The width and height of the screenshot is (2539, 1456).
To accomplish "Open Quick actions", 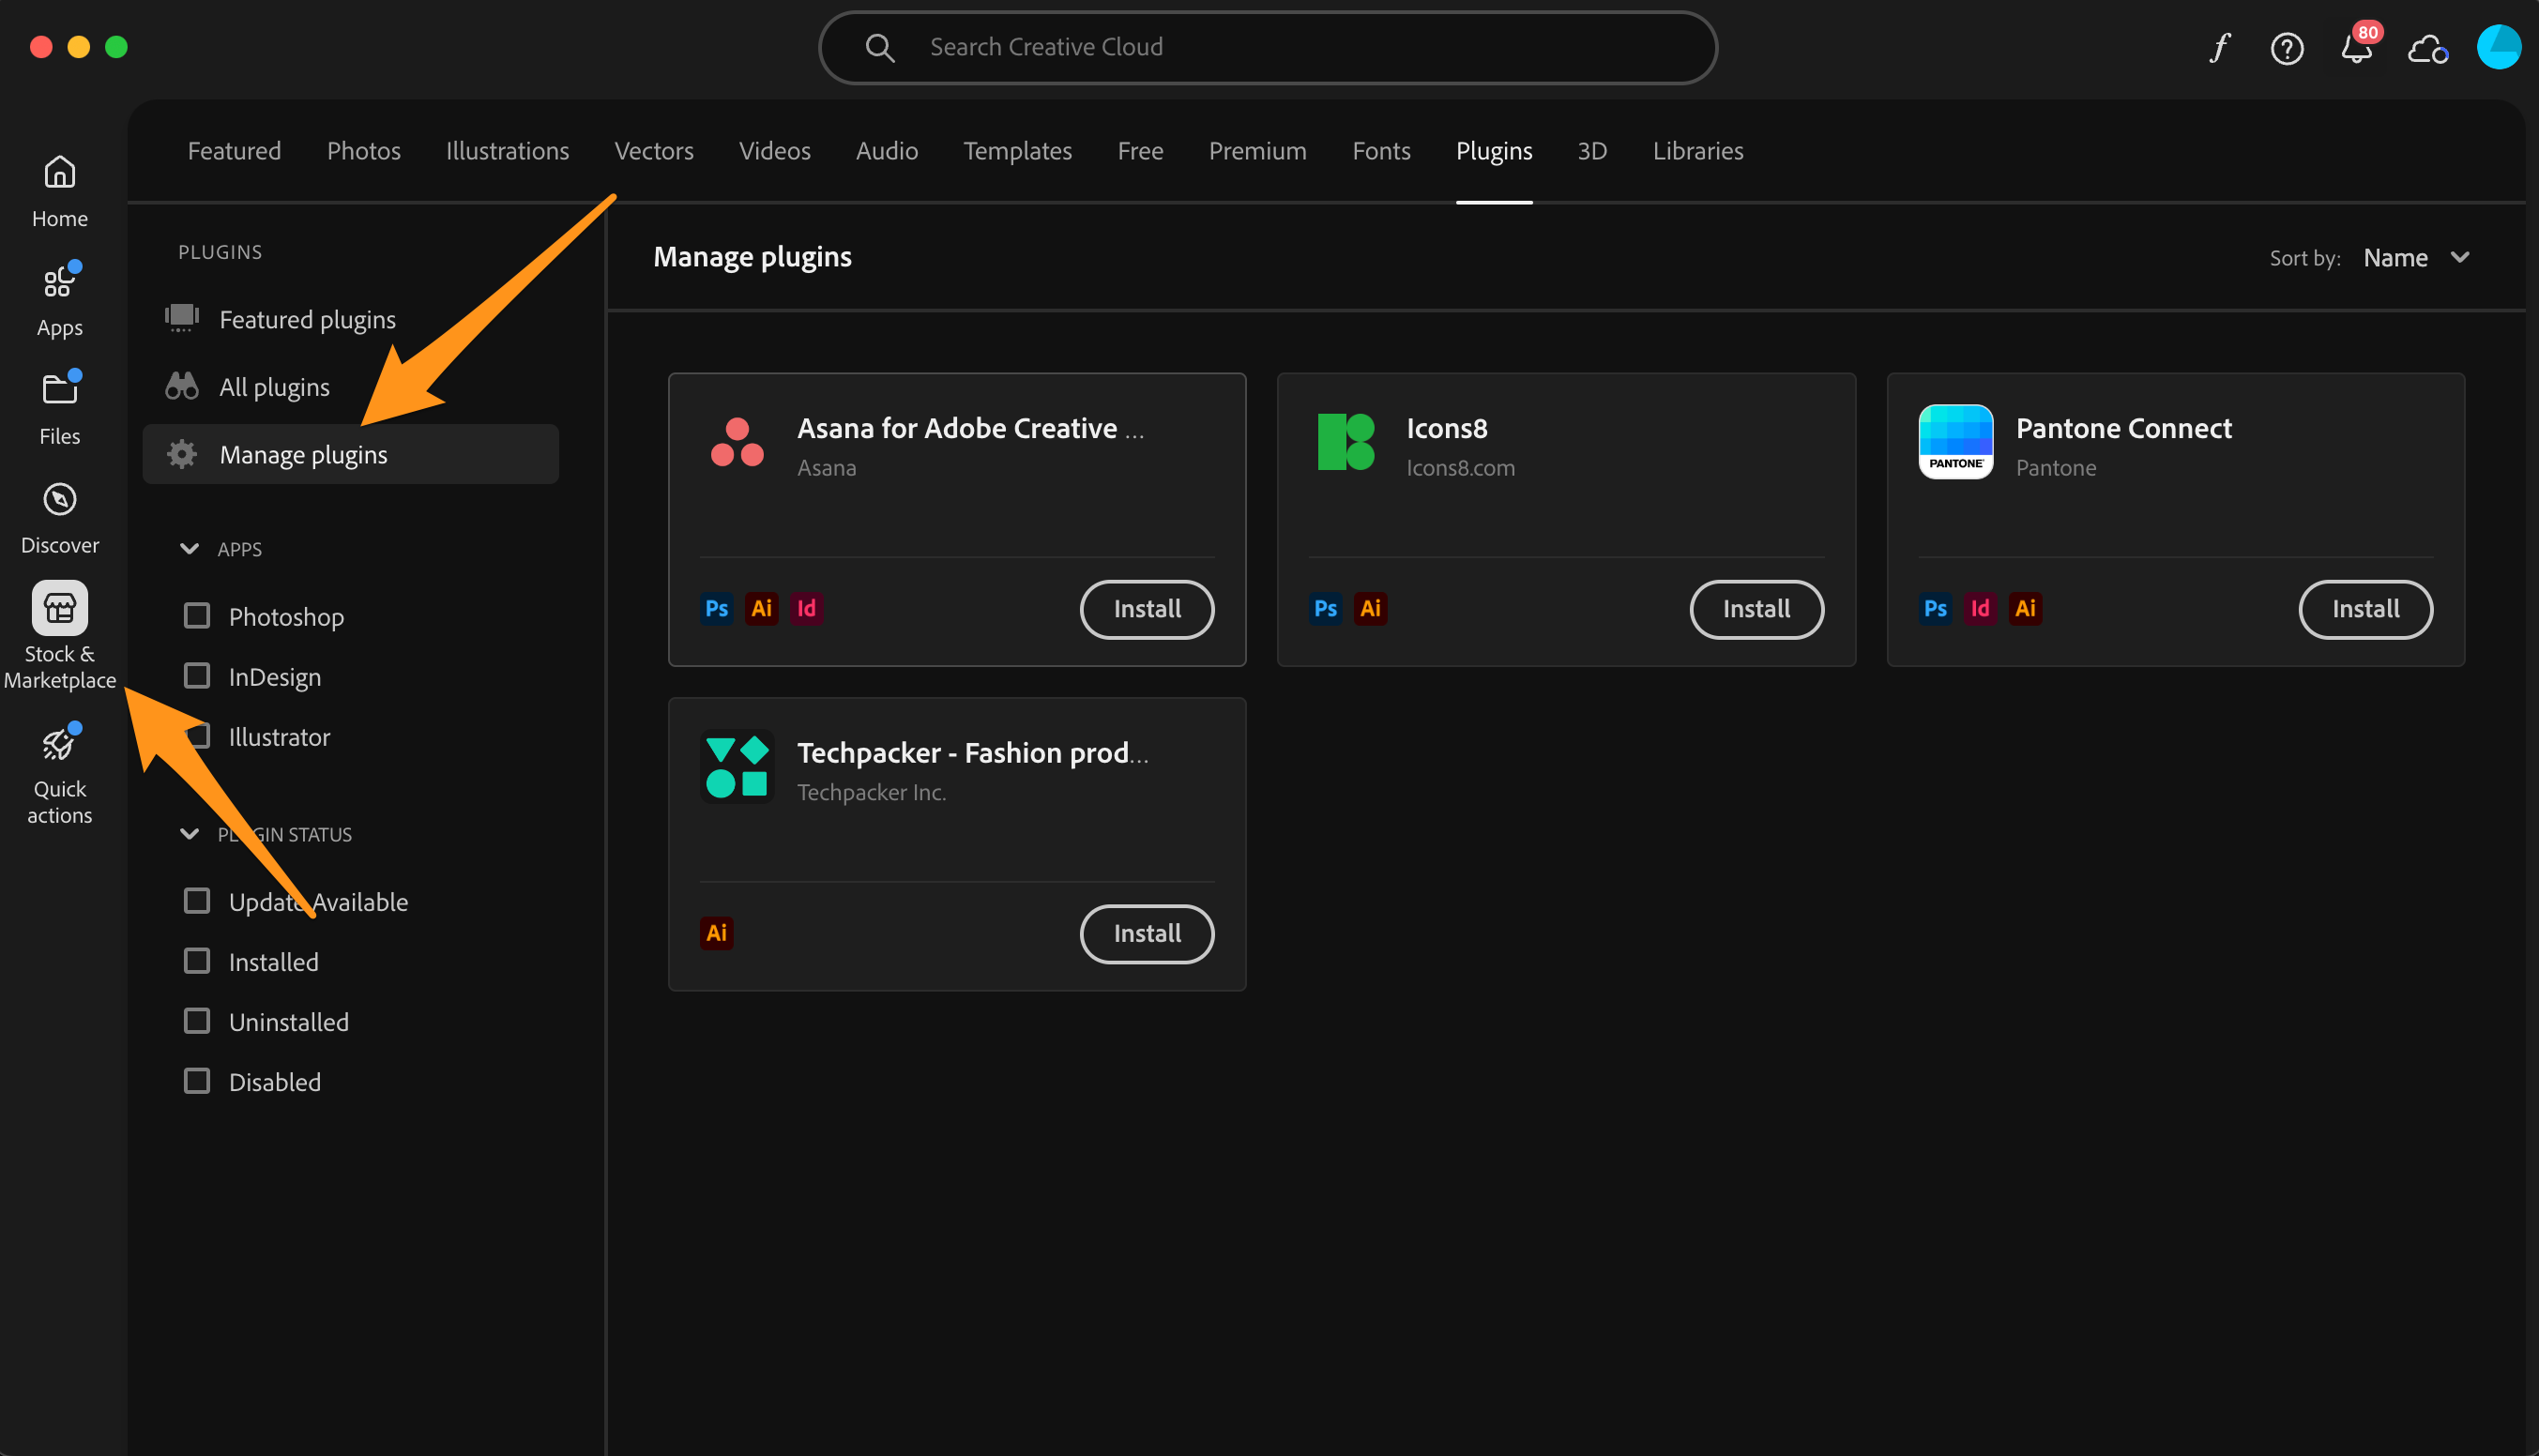I will tap(59, 773).
